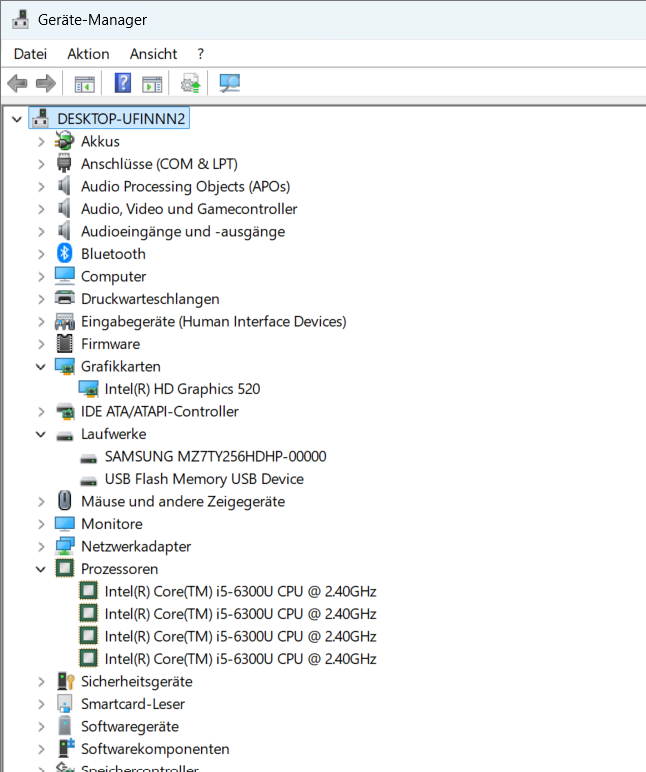Viewport: 646px width, 772px height.
Task: Select the DESKTOP-UFINNN2 computer name
Action: point(121,119)
